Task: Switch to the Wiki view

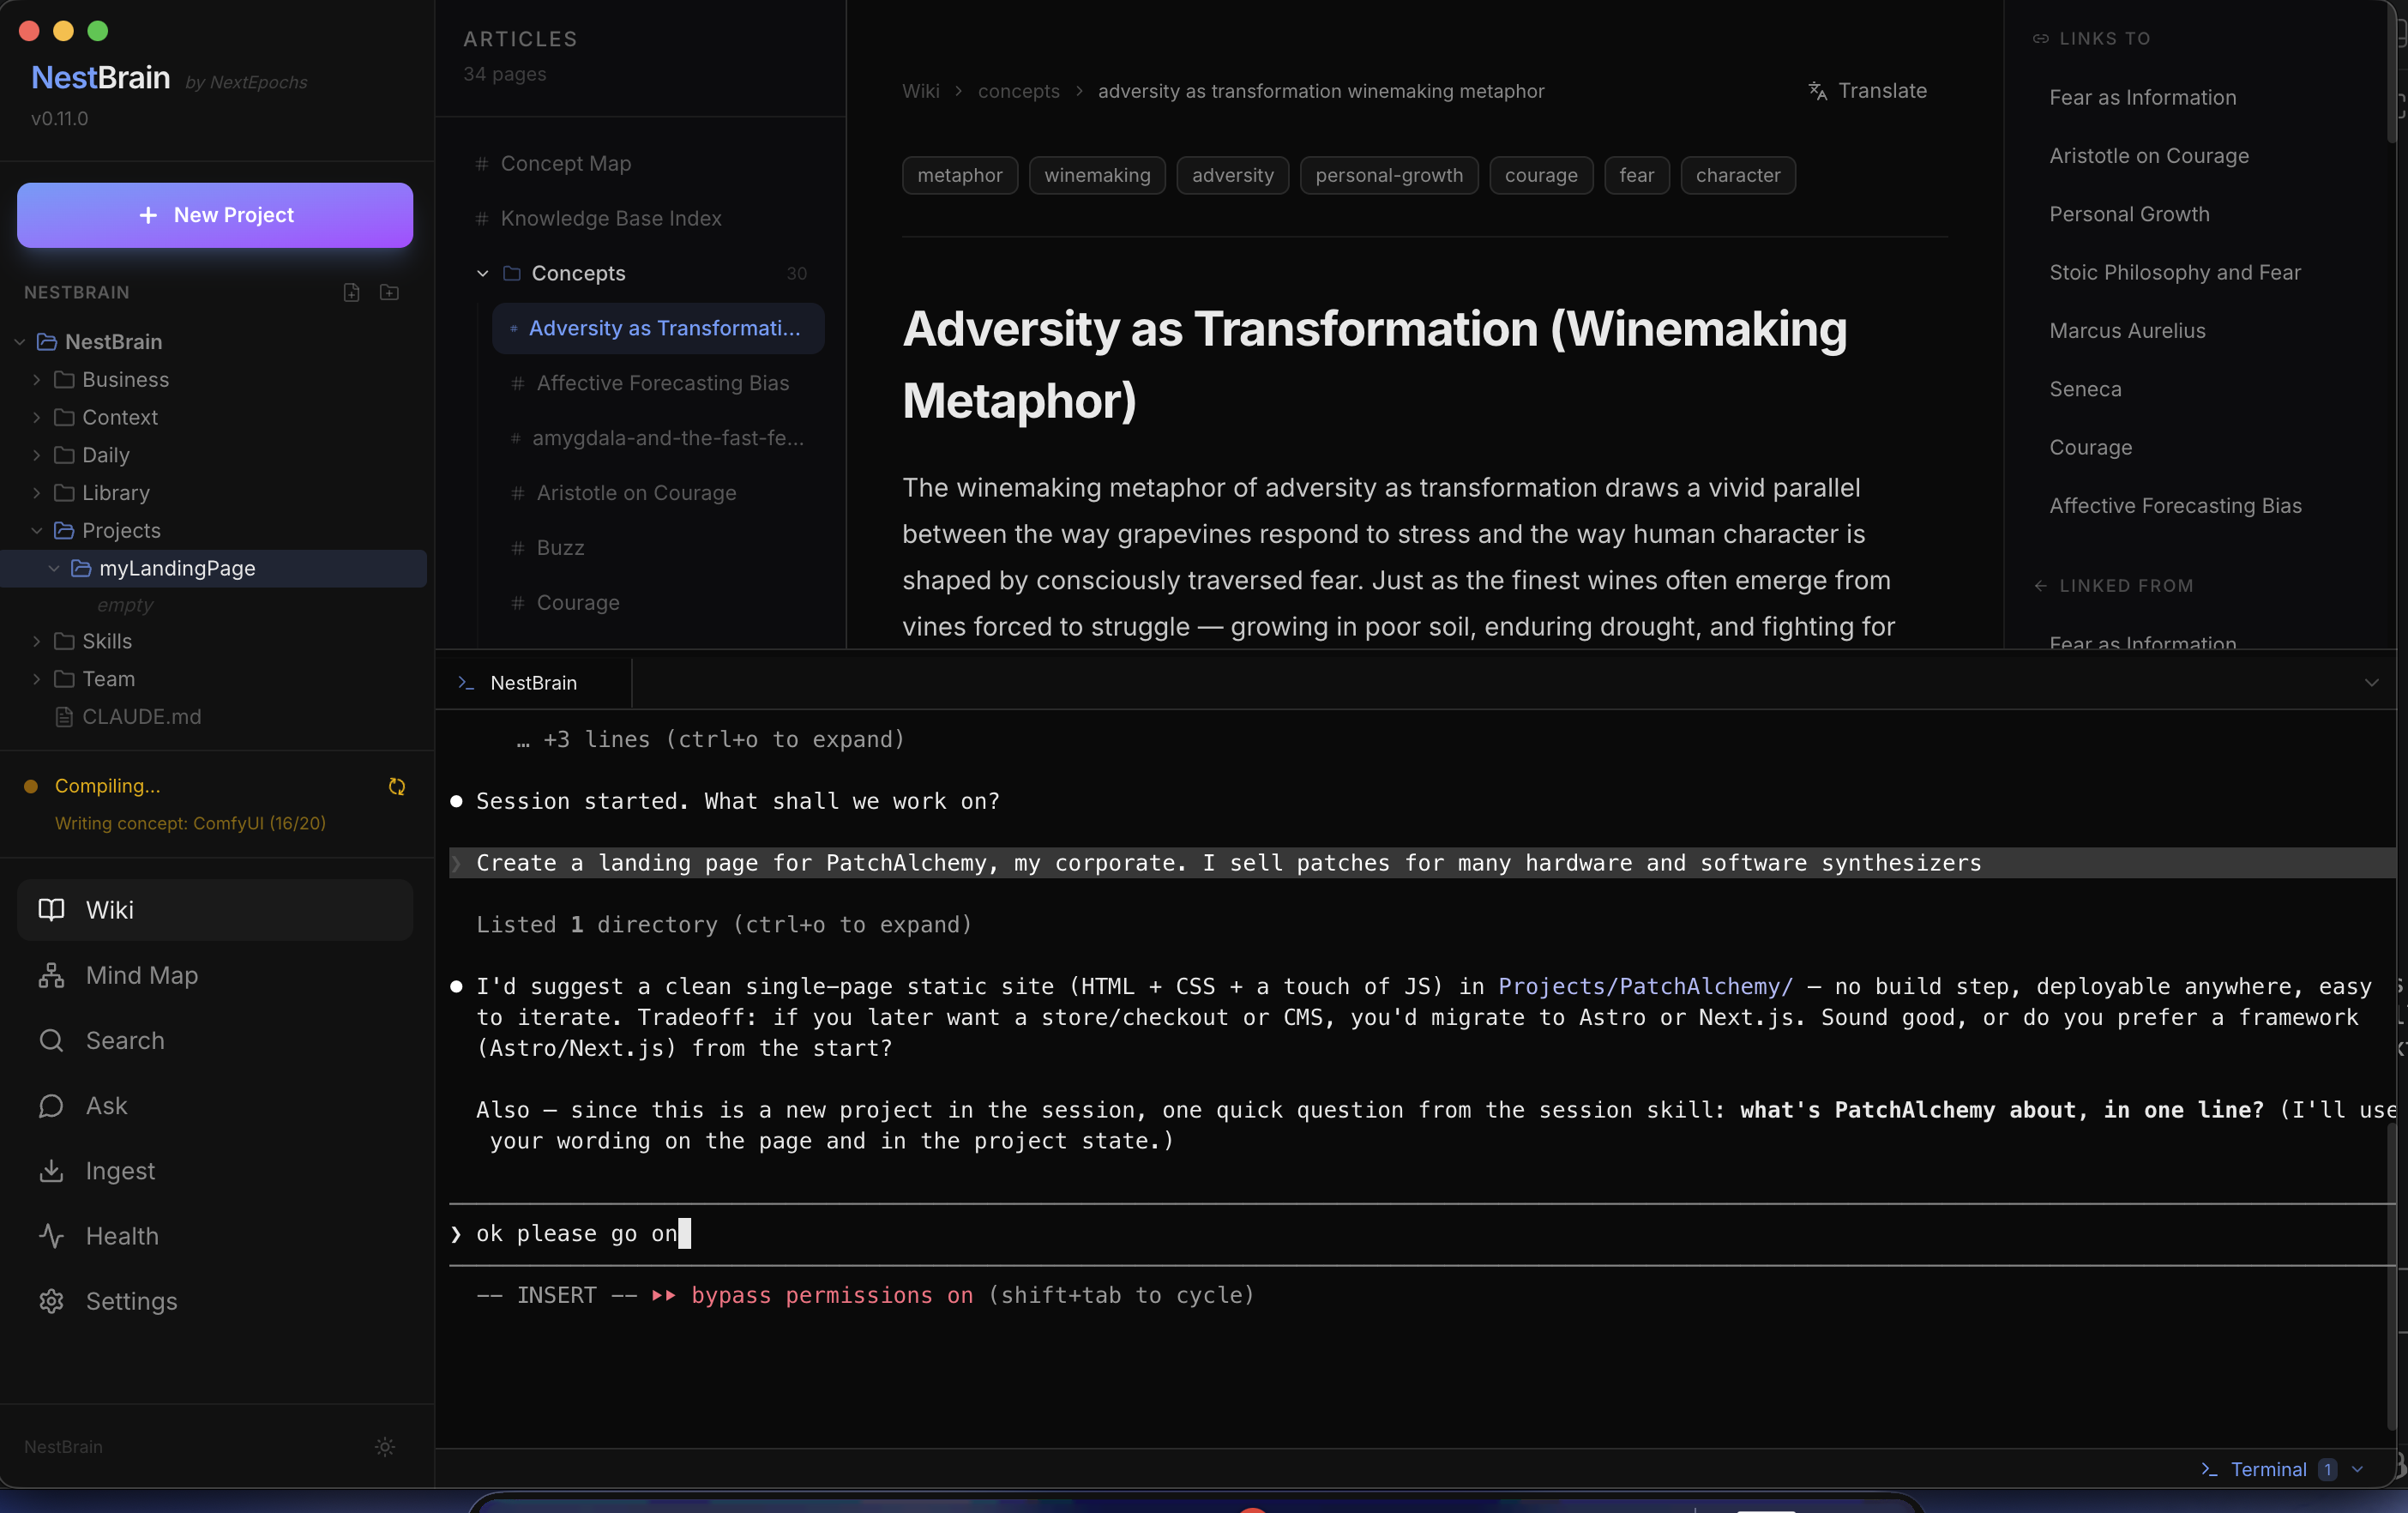Action: click(109, 910)
